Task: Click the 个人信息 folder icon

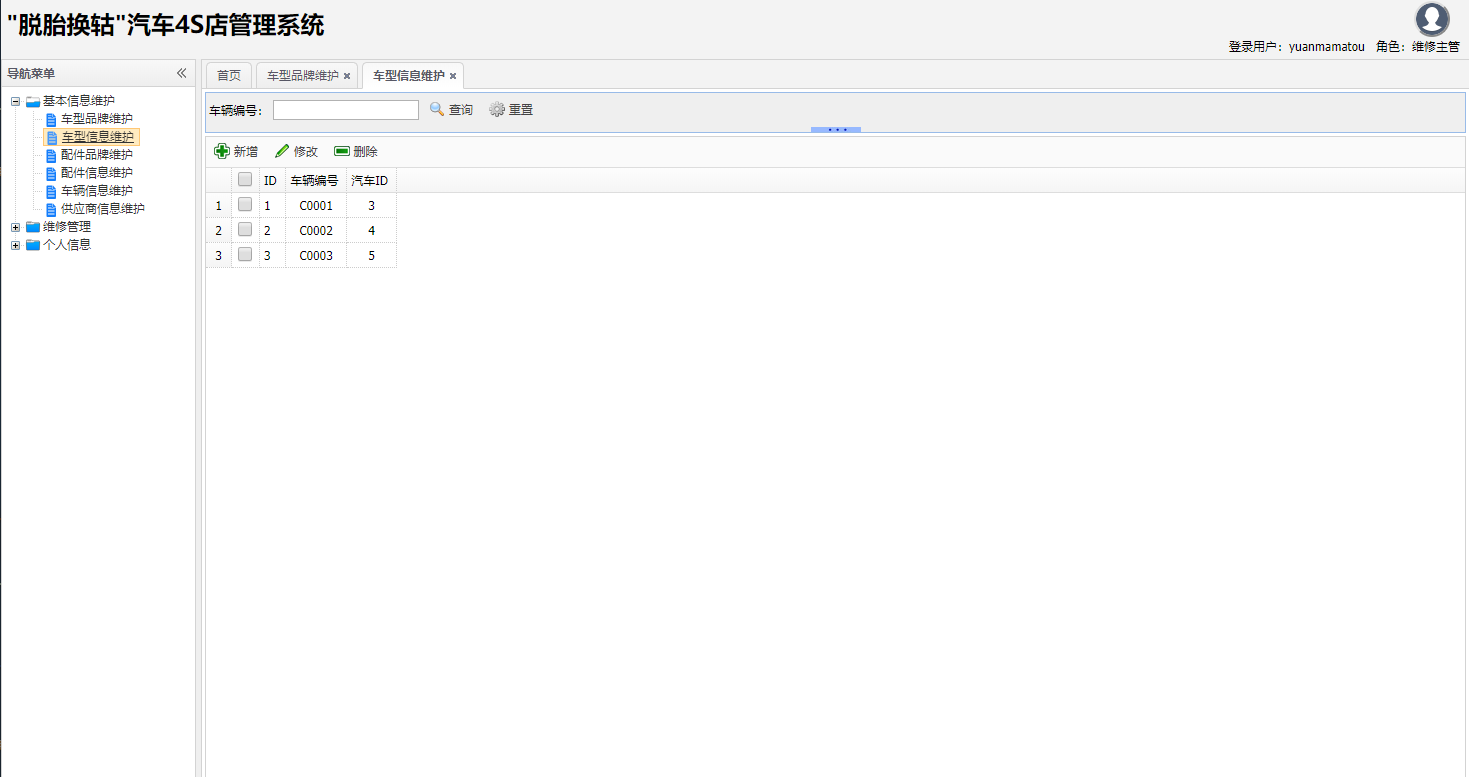Action: coord(33,245)
